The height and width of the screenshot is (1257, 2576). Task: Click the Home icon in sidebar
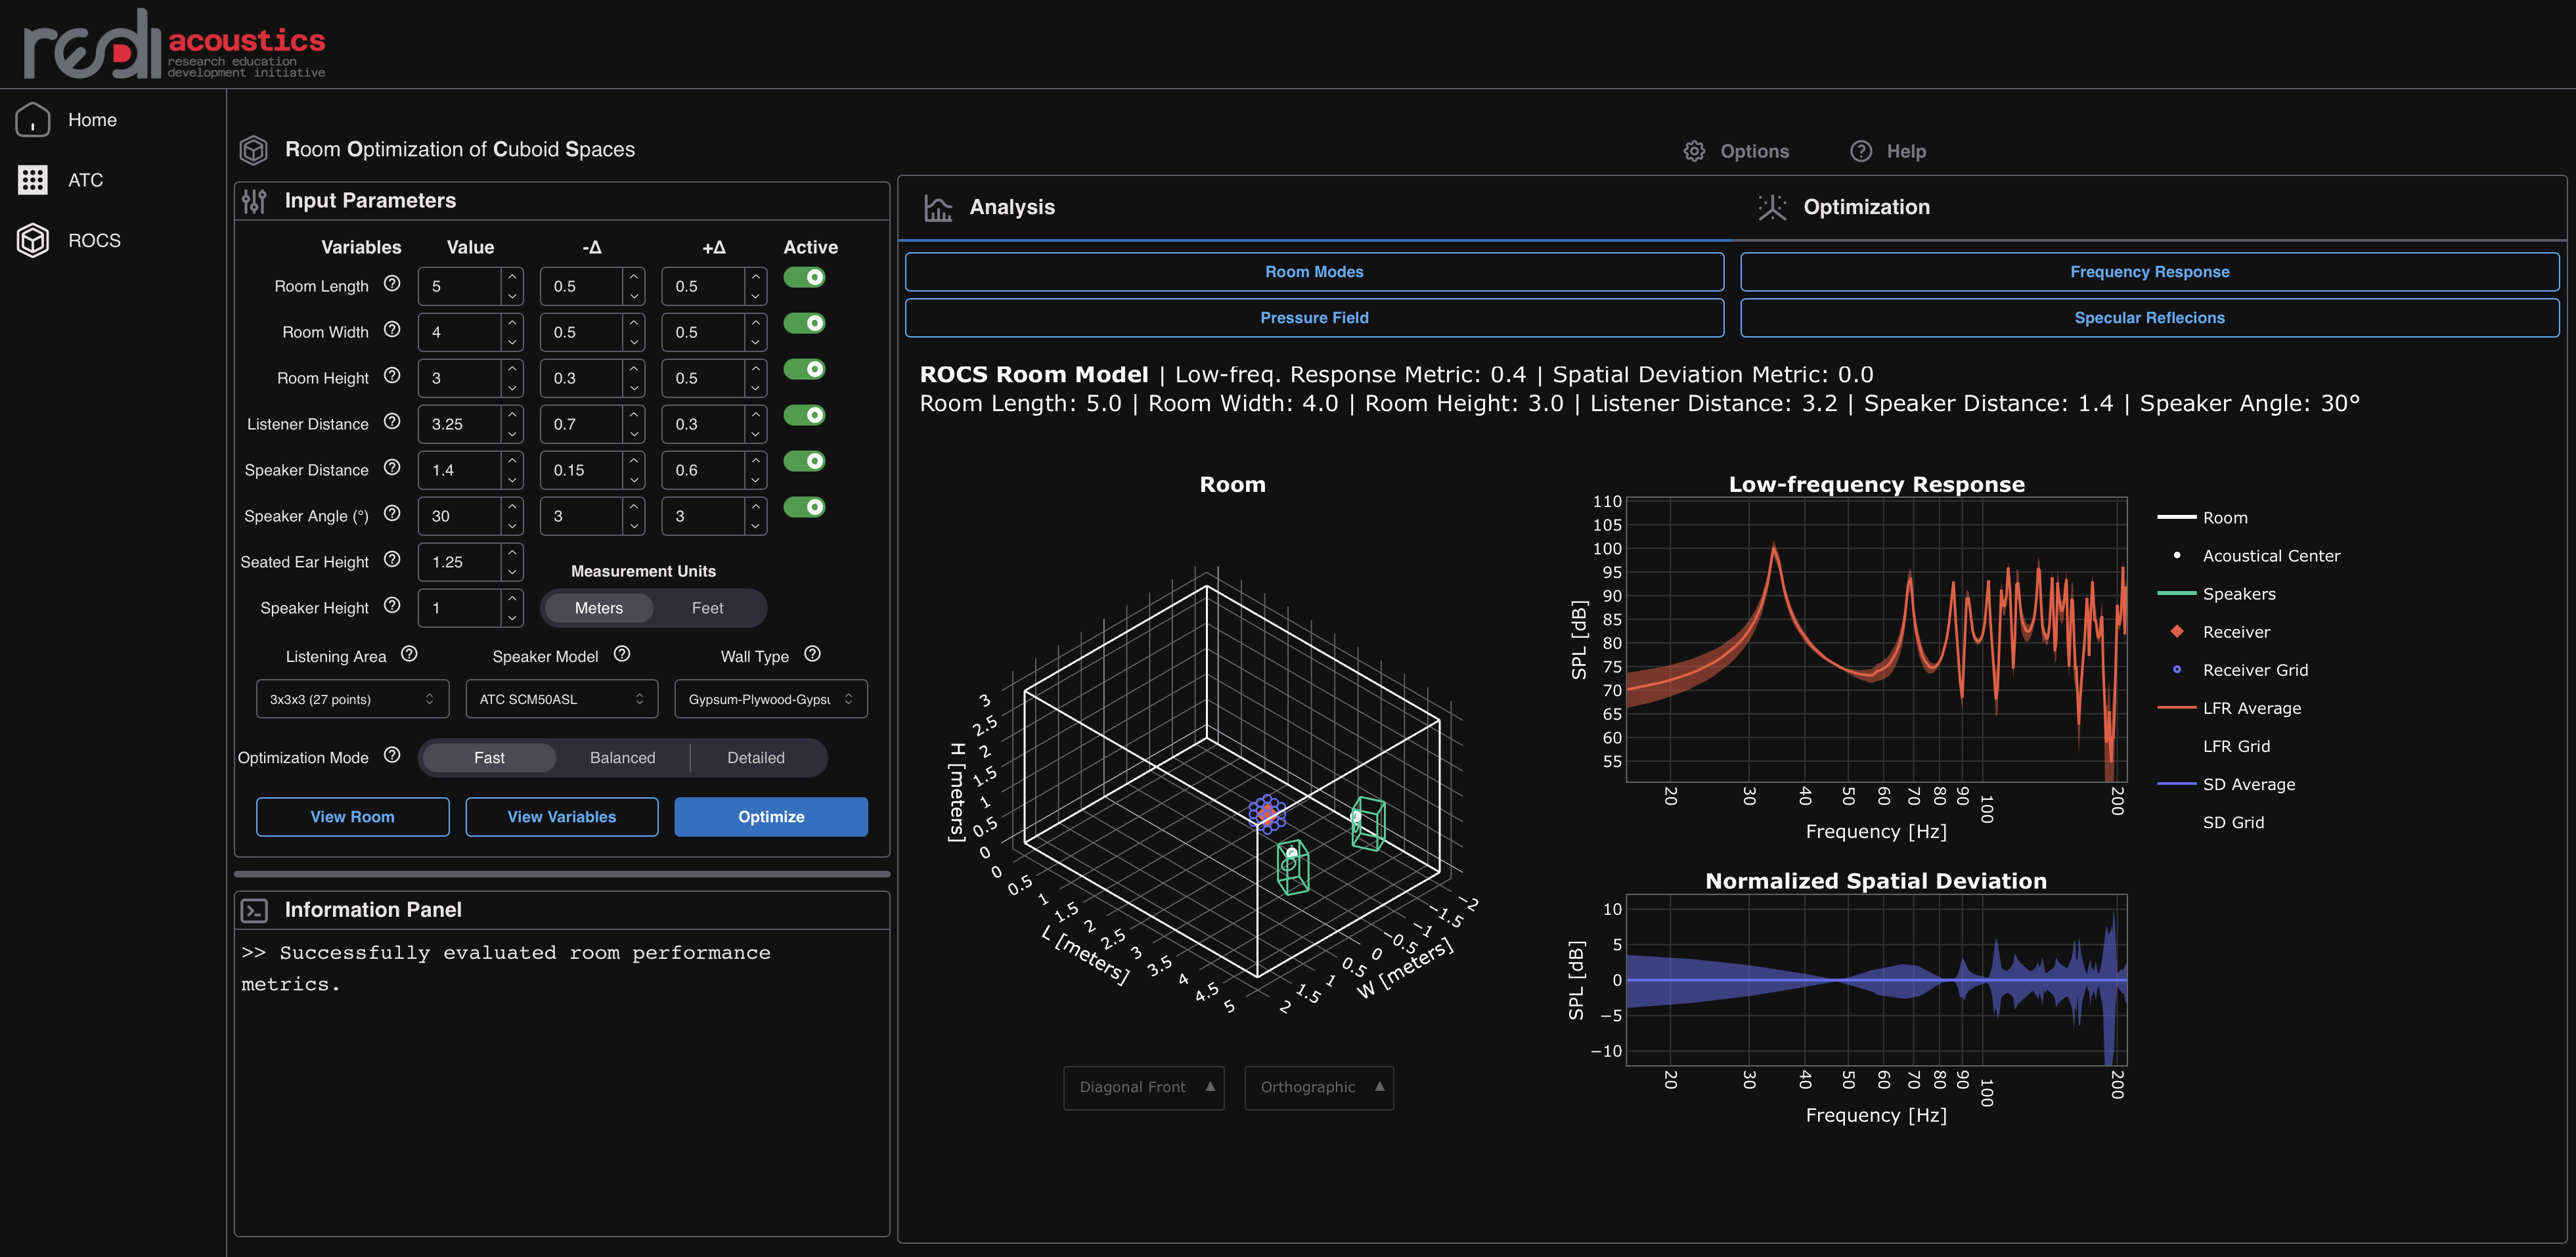point(33,120)
